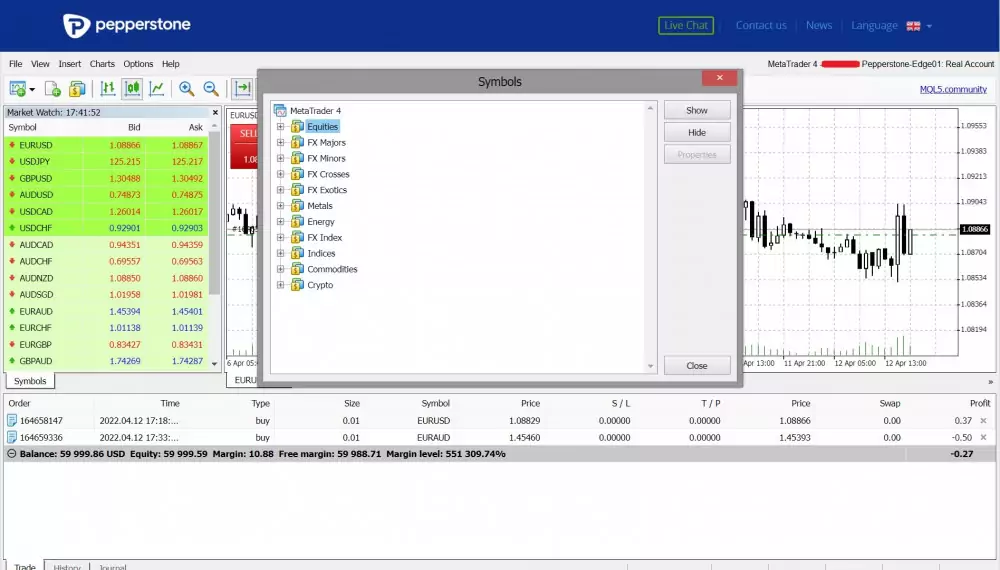Close the EURUSD order with its X
The image size is (1000, 570).
(983, 420)
